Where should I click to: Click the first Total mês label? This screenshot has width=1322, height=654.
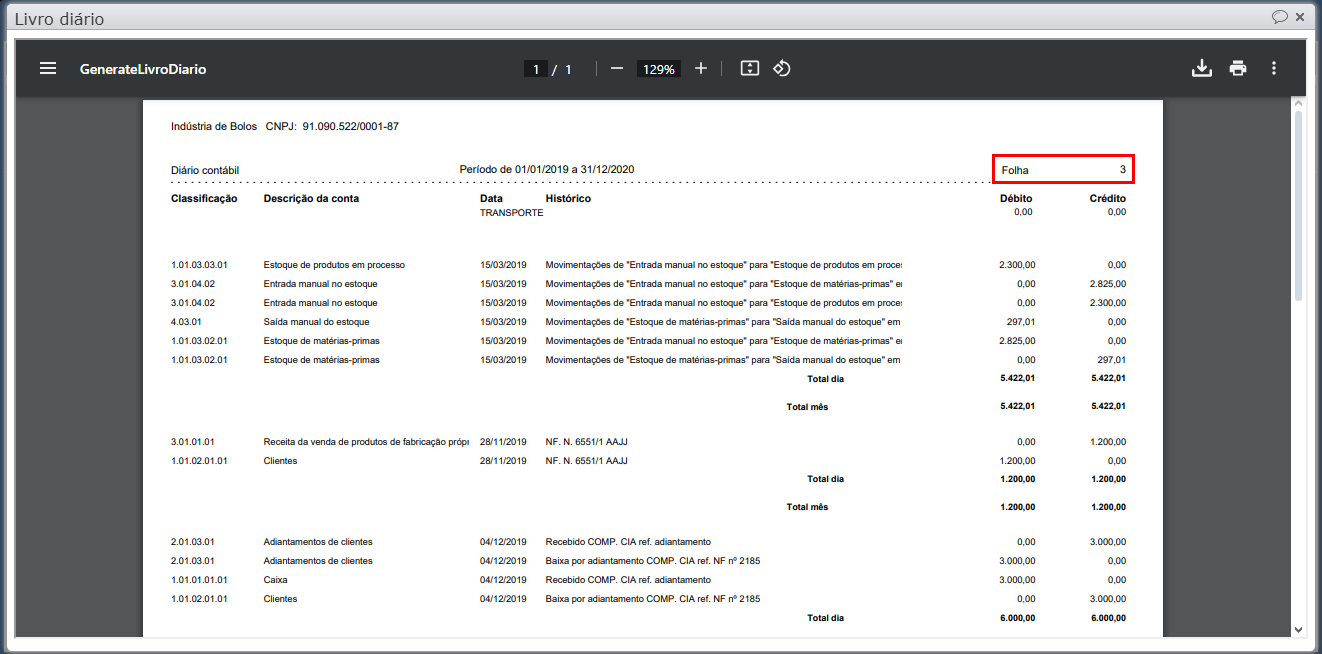pyautogui.click(x=807, y=407)
